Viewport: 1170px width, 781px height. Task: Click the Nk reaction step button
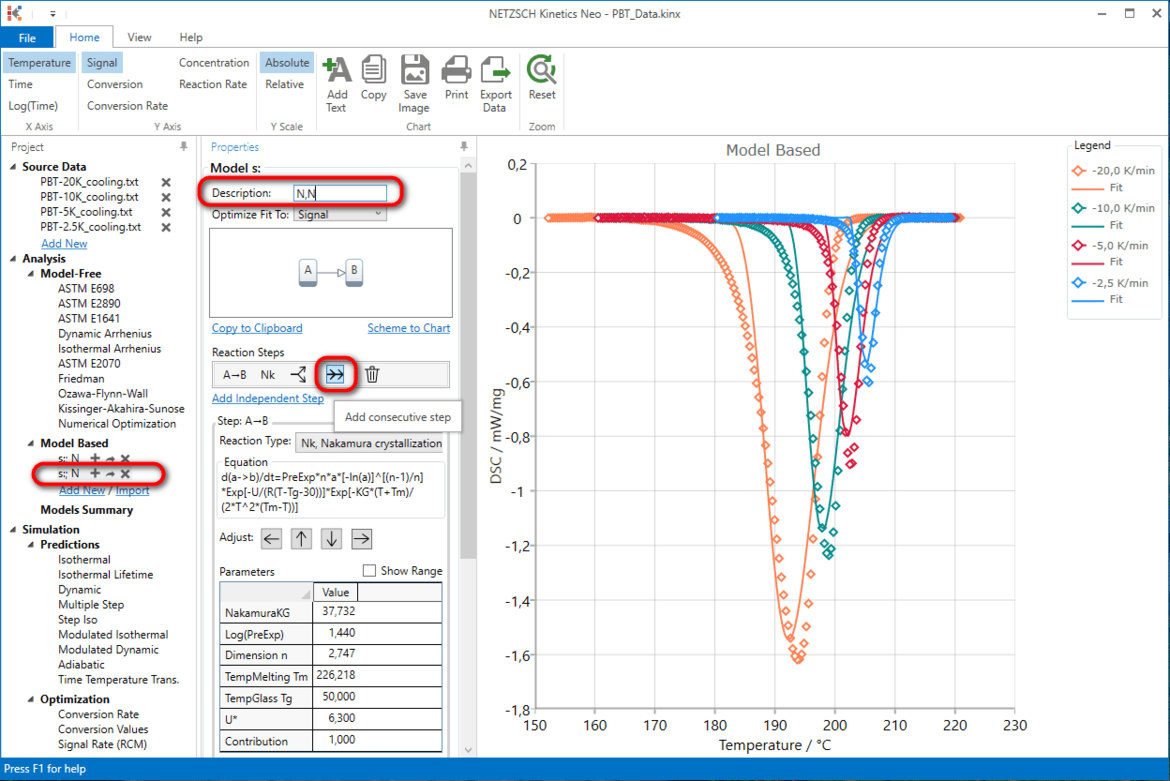[x=268, y=374]
